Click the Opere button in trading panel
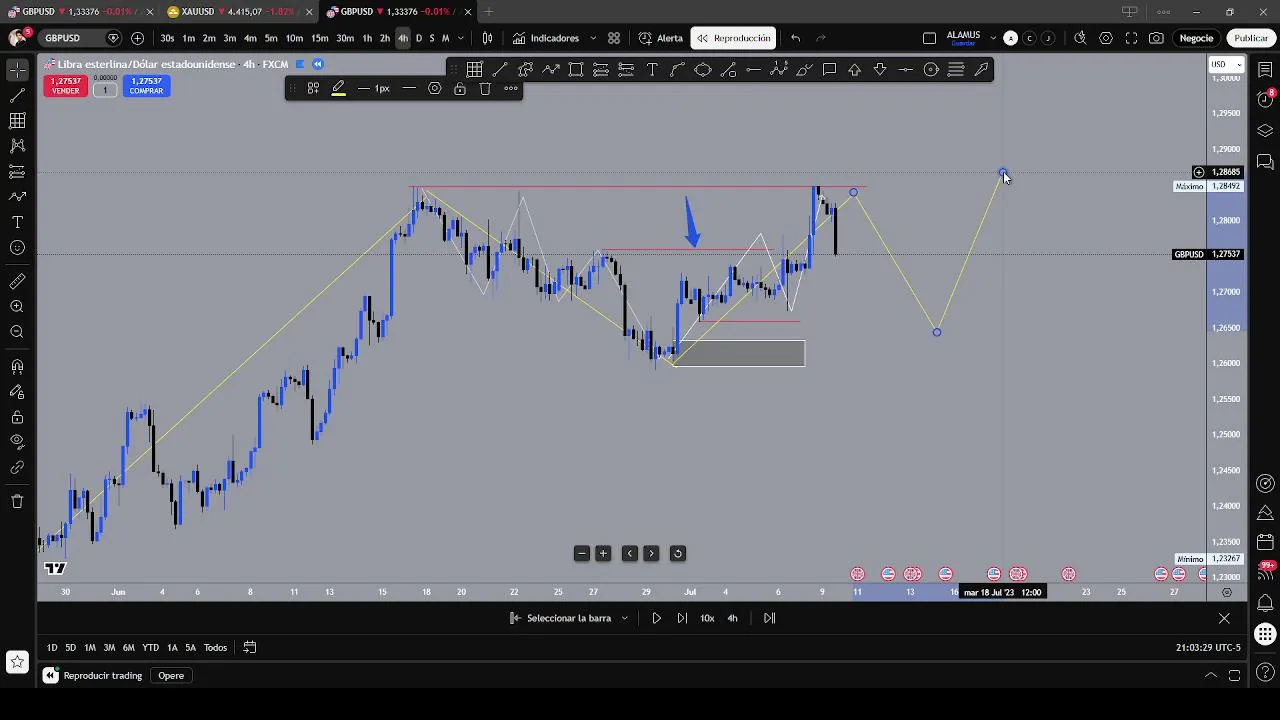Screen dimensions: 1280x720 coord(171,676)
